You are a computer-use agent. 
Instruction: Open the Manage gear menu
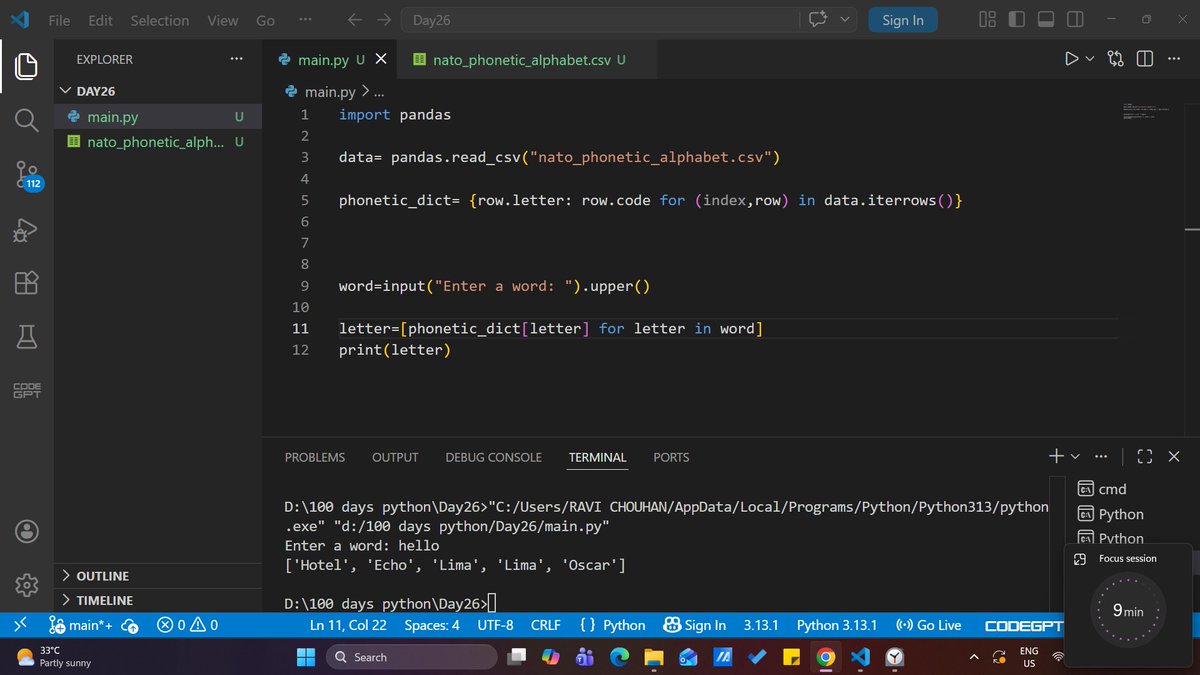(26, 585)
